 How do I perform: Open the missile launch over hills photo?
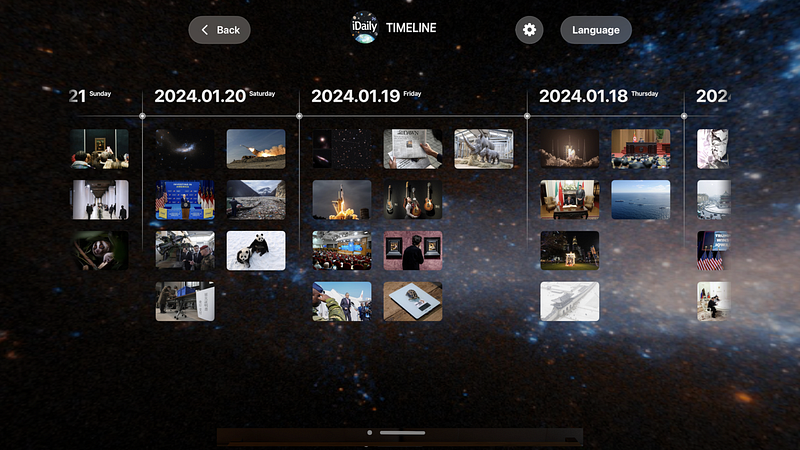(256, 148)
